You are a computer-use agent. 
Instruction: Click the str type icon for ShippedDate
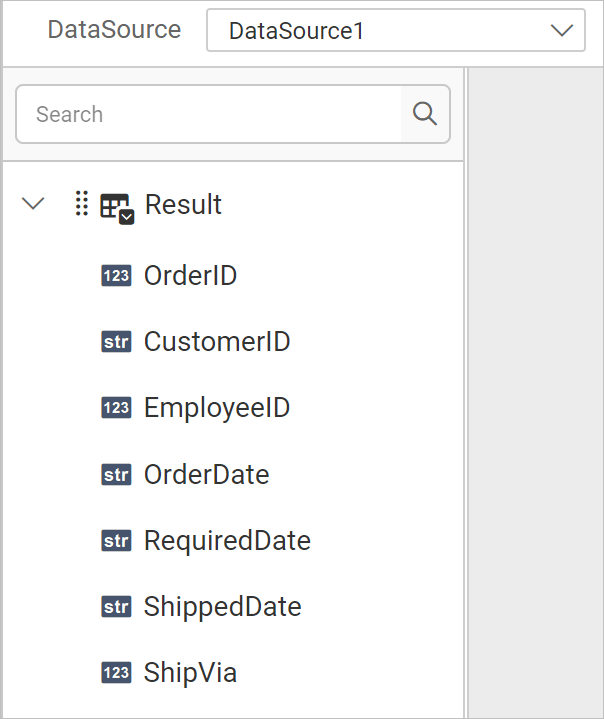coord(116,607)
